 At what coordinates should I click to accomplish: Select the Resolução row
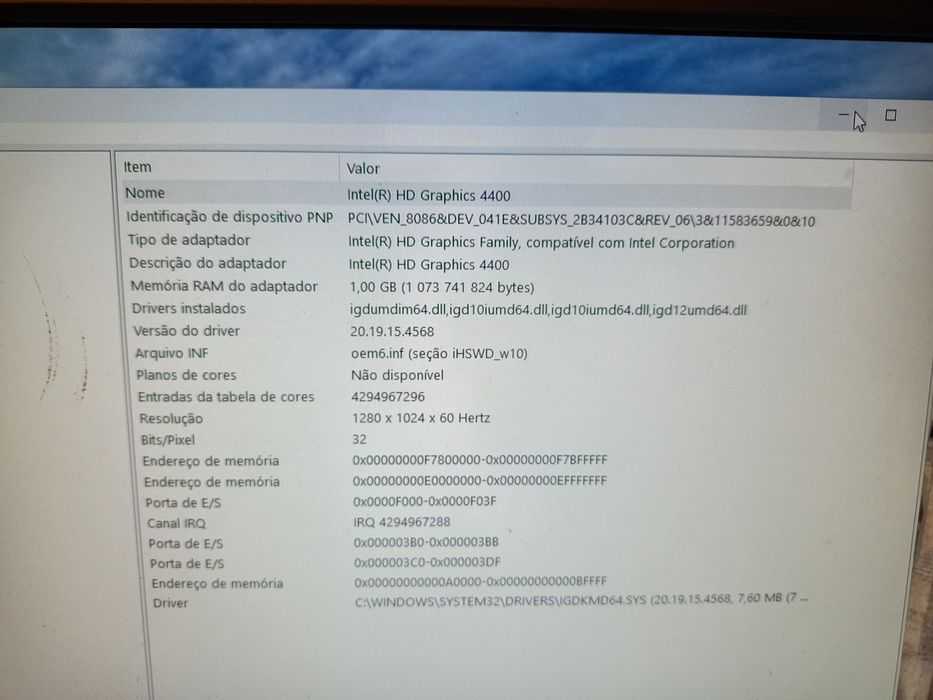315,418
